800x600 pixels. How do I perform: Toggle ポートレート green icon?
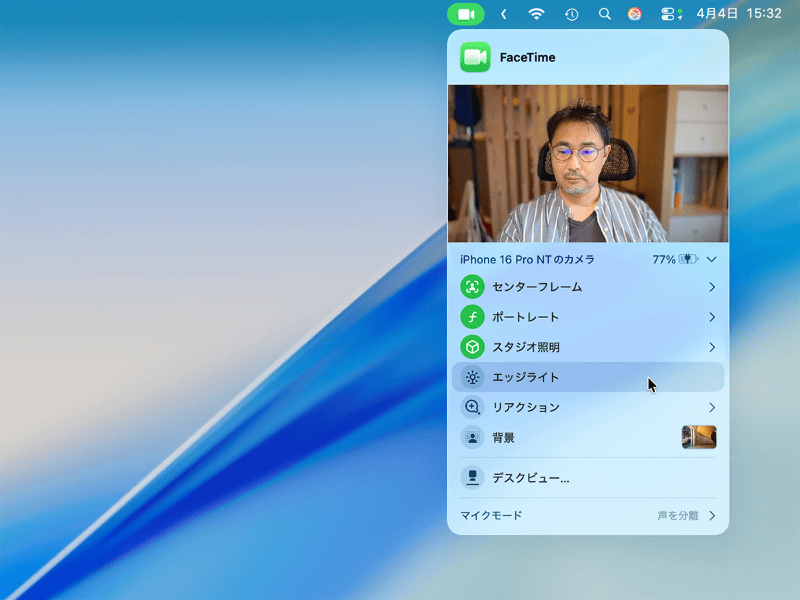click(x=472, y=317)
